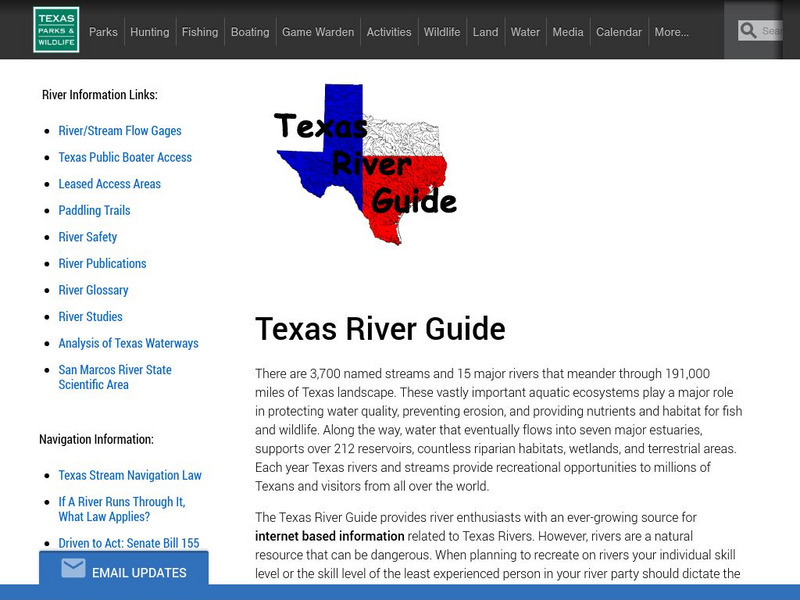Go to the Boating section

250,32
